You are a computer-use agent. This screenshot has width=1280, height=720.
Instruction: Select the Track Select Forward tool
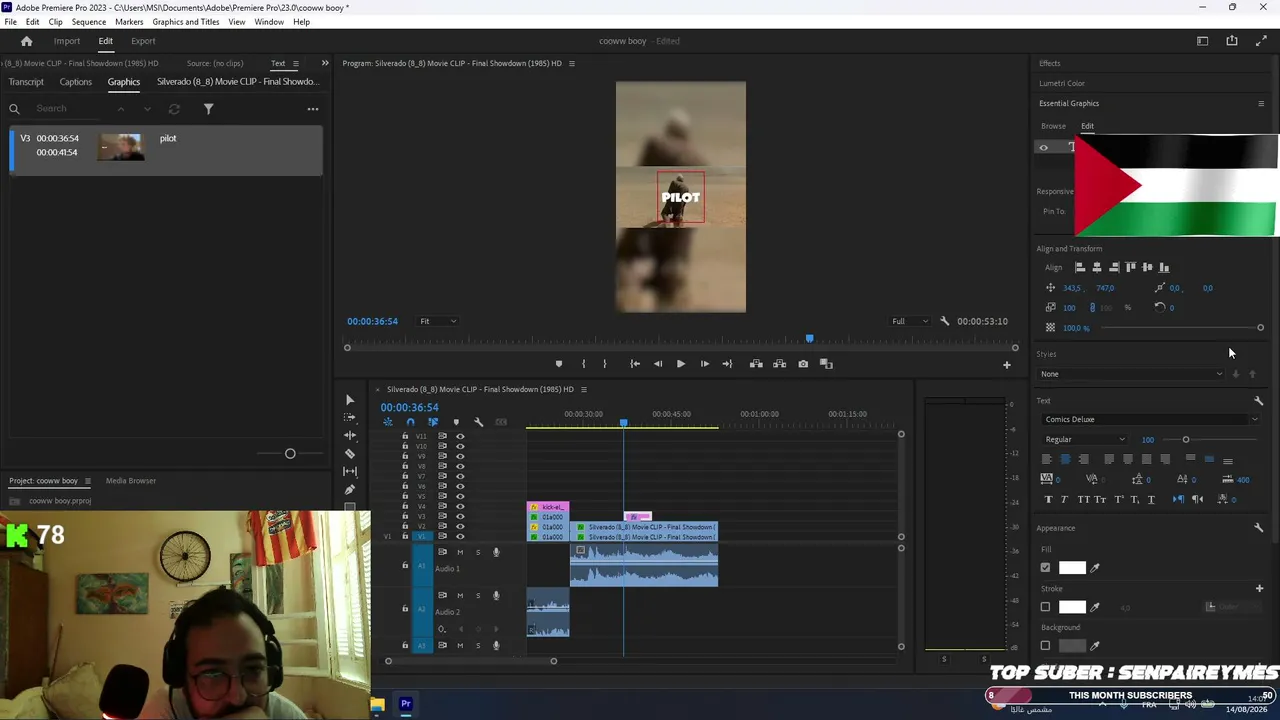tap(349, 418)
